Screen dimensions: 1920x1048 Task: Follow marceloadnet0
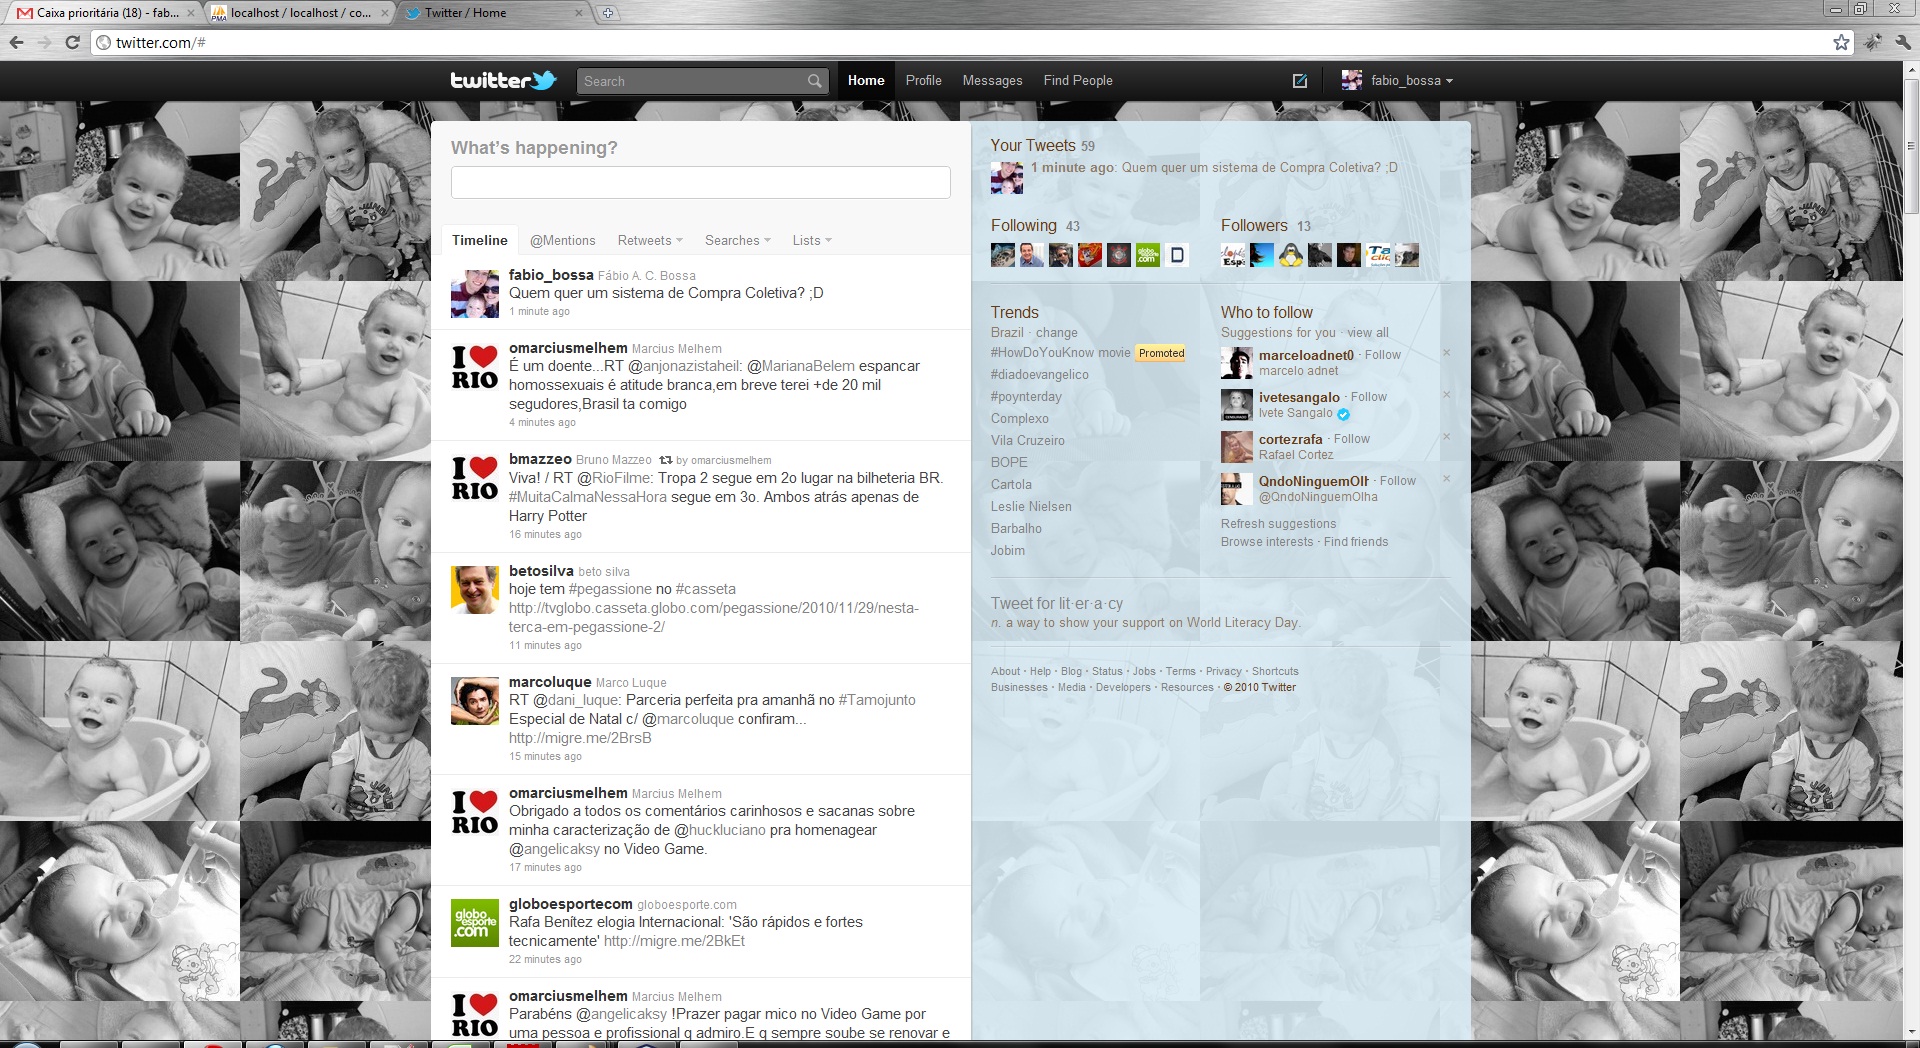(1383, 355)
